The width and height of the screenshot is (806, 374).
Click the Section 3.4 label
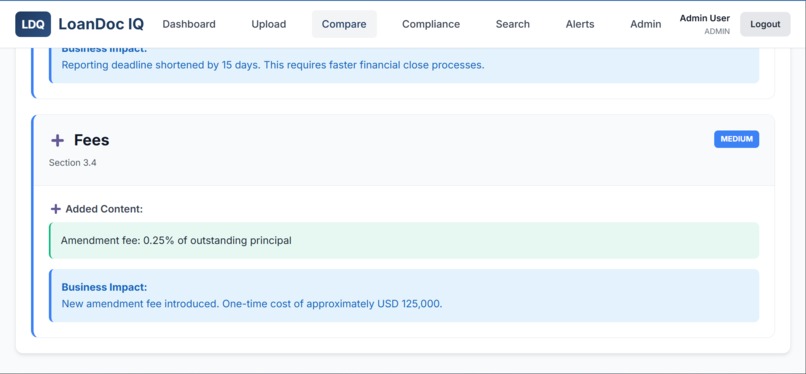(72, 163)
